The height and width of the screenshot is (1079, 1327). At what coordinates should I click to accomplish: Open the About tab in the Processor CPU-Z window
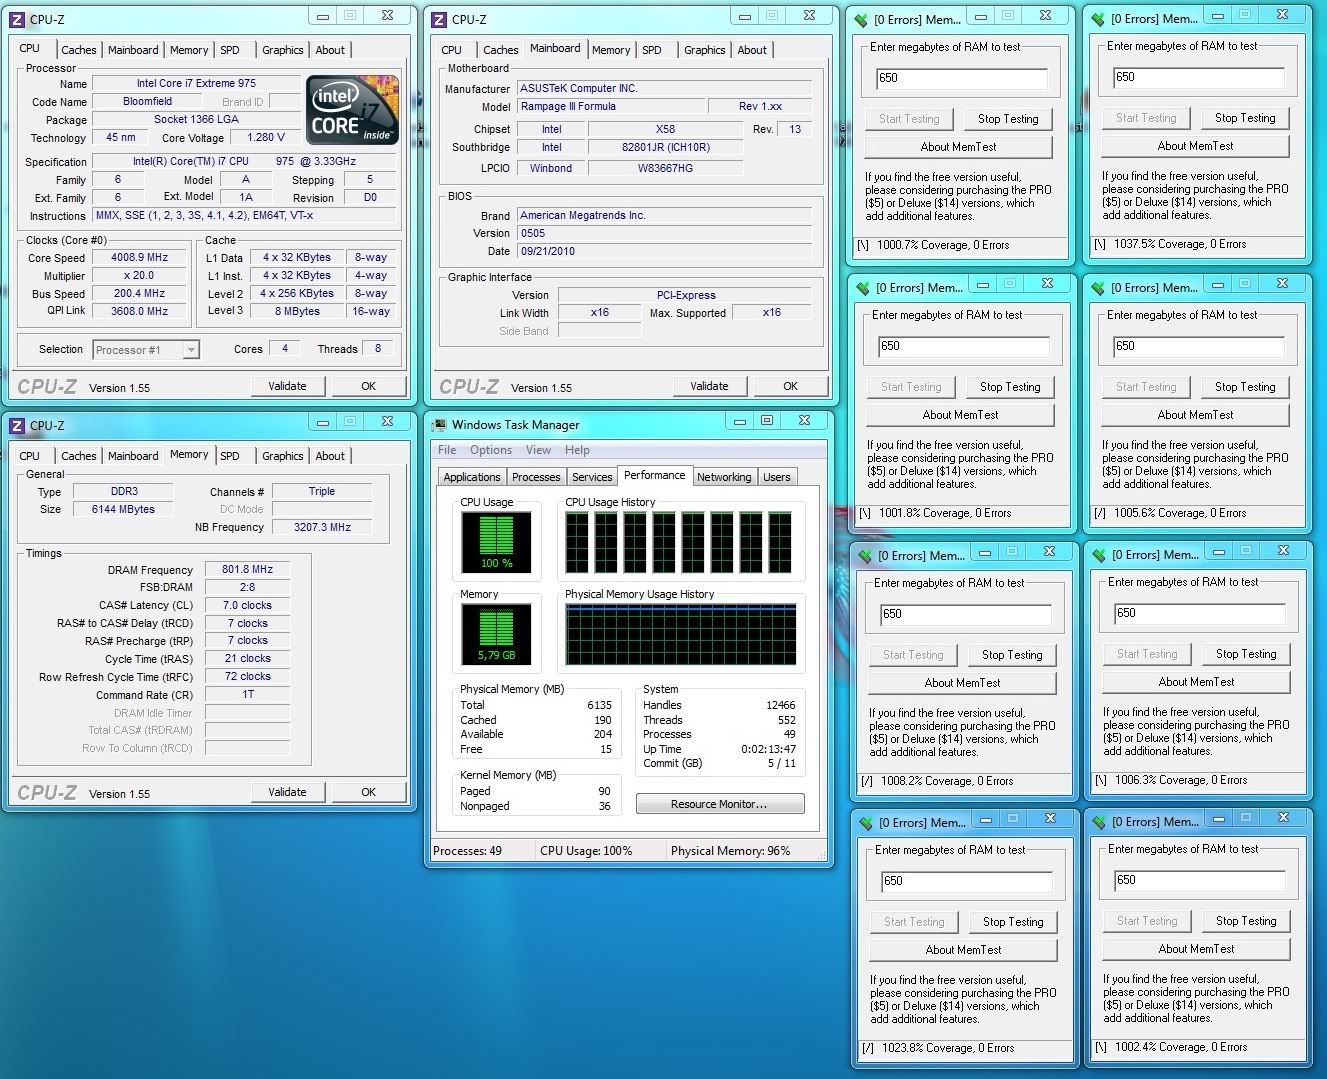pos(330,50)
